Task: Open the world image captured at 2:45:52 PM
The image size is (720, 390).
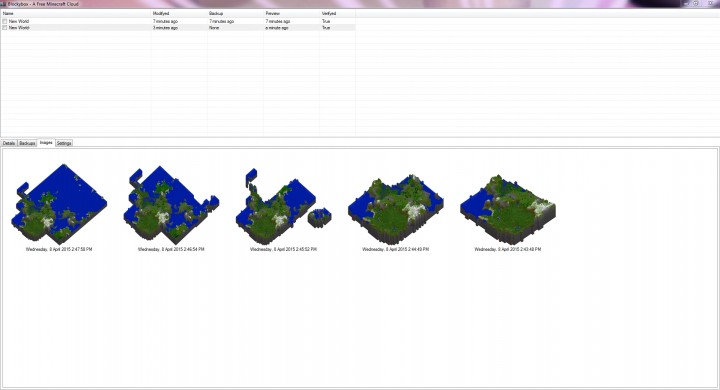Action: click(283, 206)
